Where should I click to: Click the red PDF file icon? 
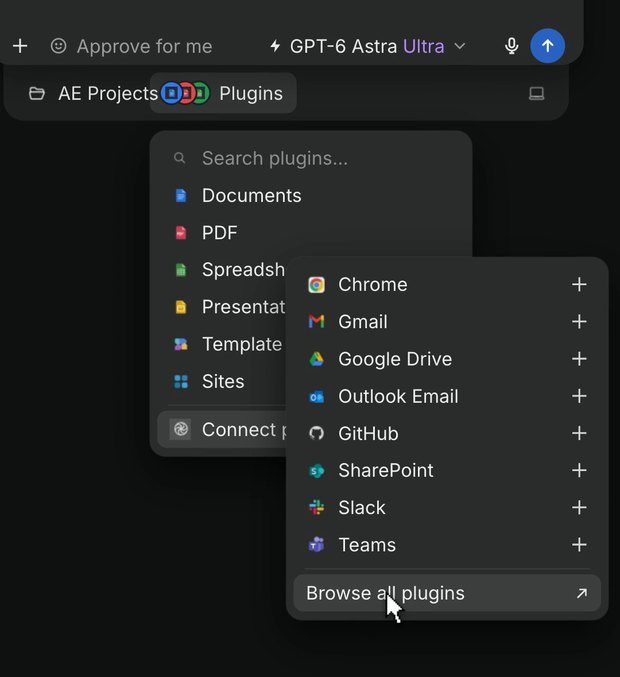(x=181, y=233)
